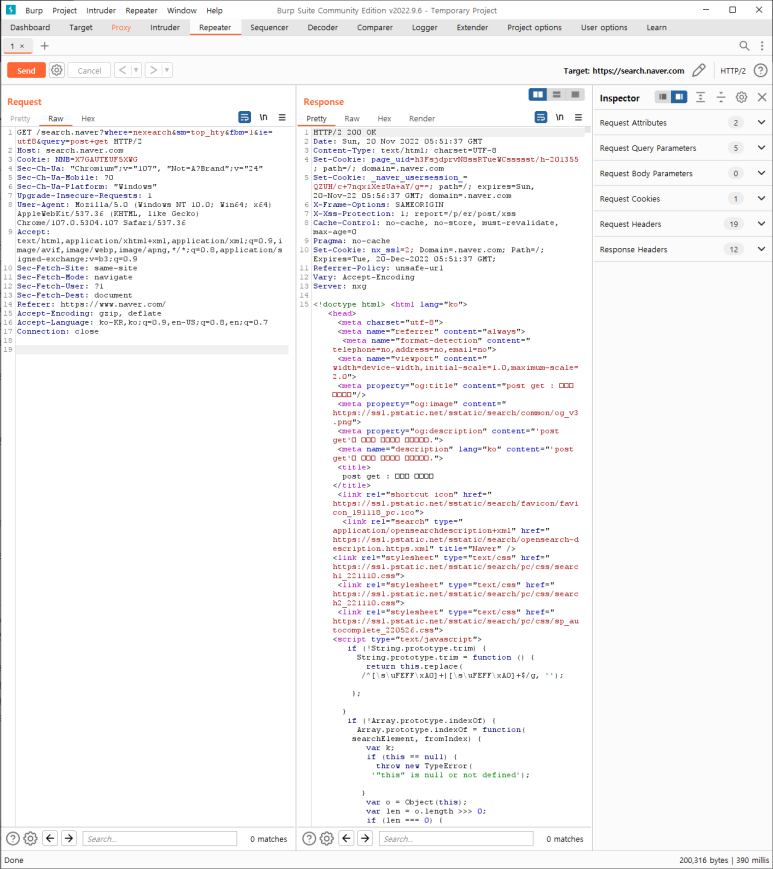Go to next request in history
Viewport: 773px width, 869px height.
point(153,70)
